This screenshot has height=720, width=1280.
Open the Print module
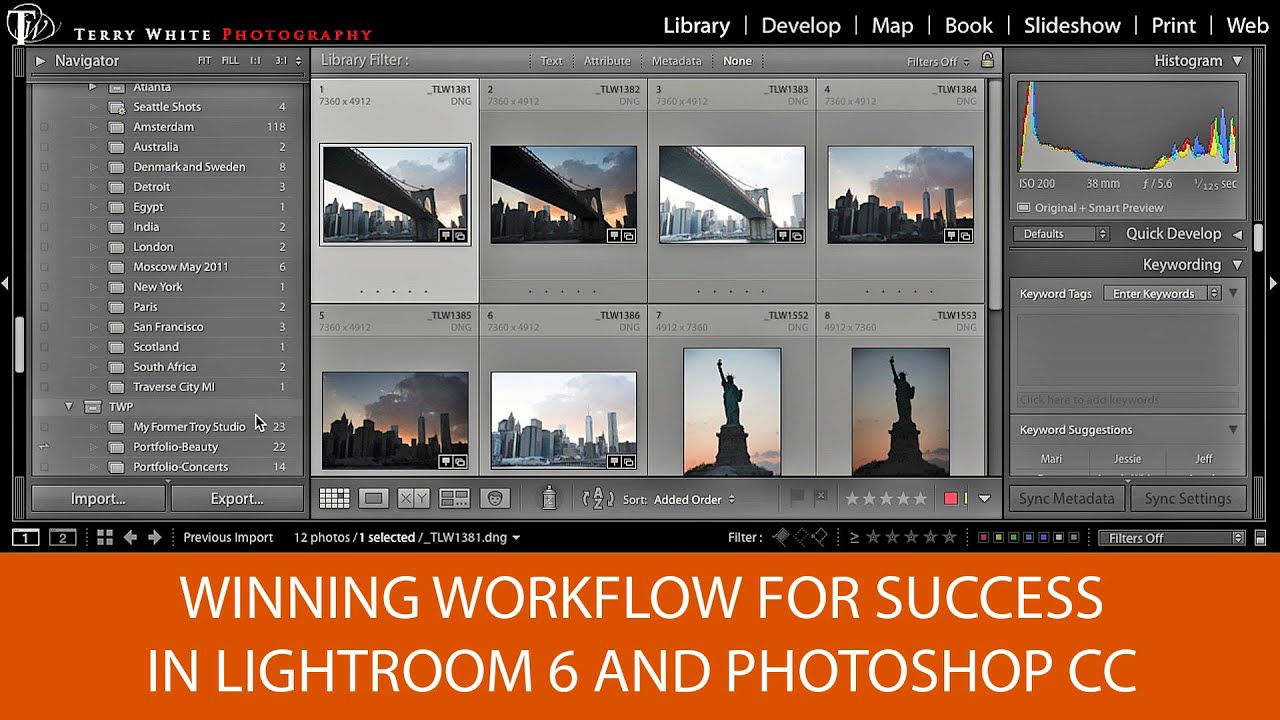(1173, 26)
